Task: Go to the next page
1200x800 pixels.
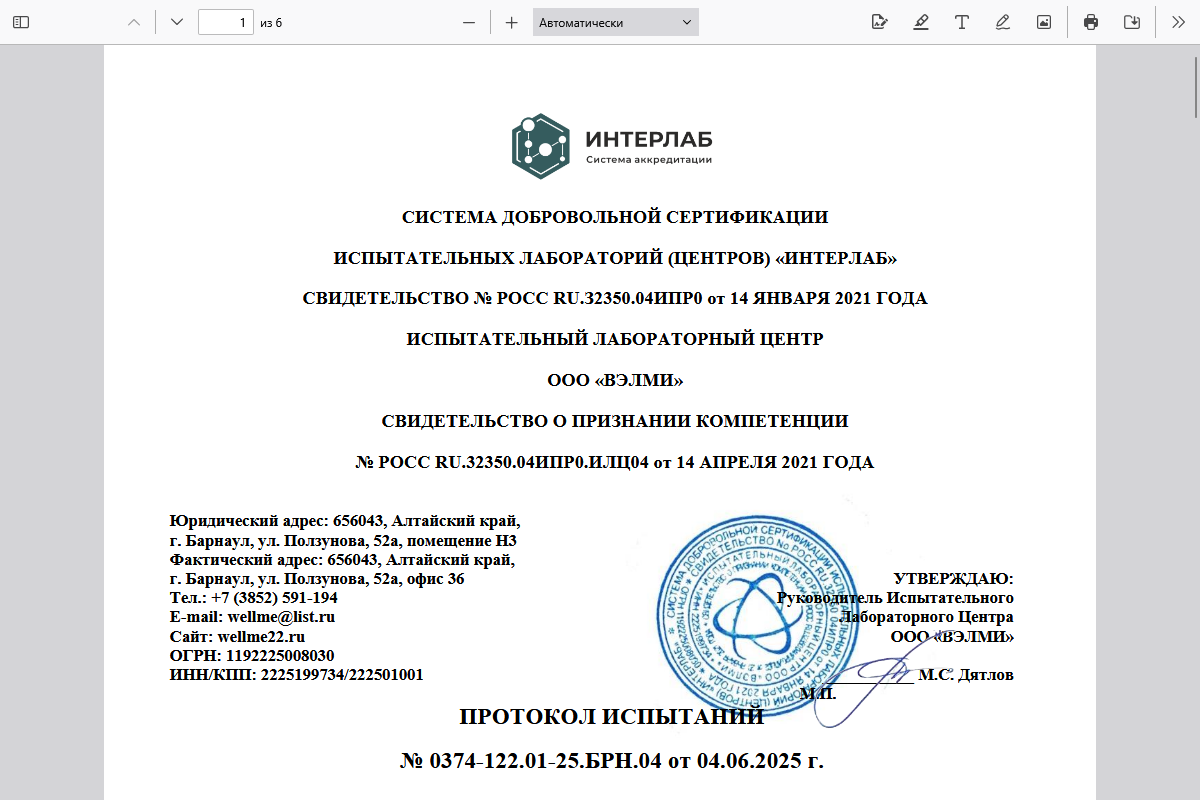Action: coord(177,22)
